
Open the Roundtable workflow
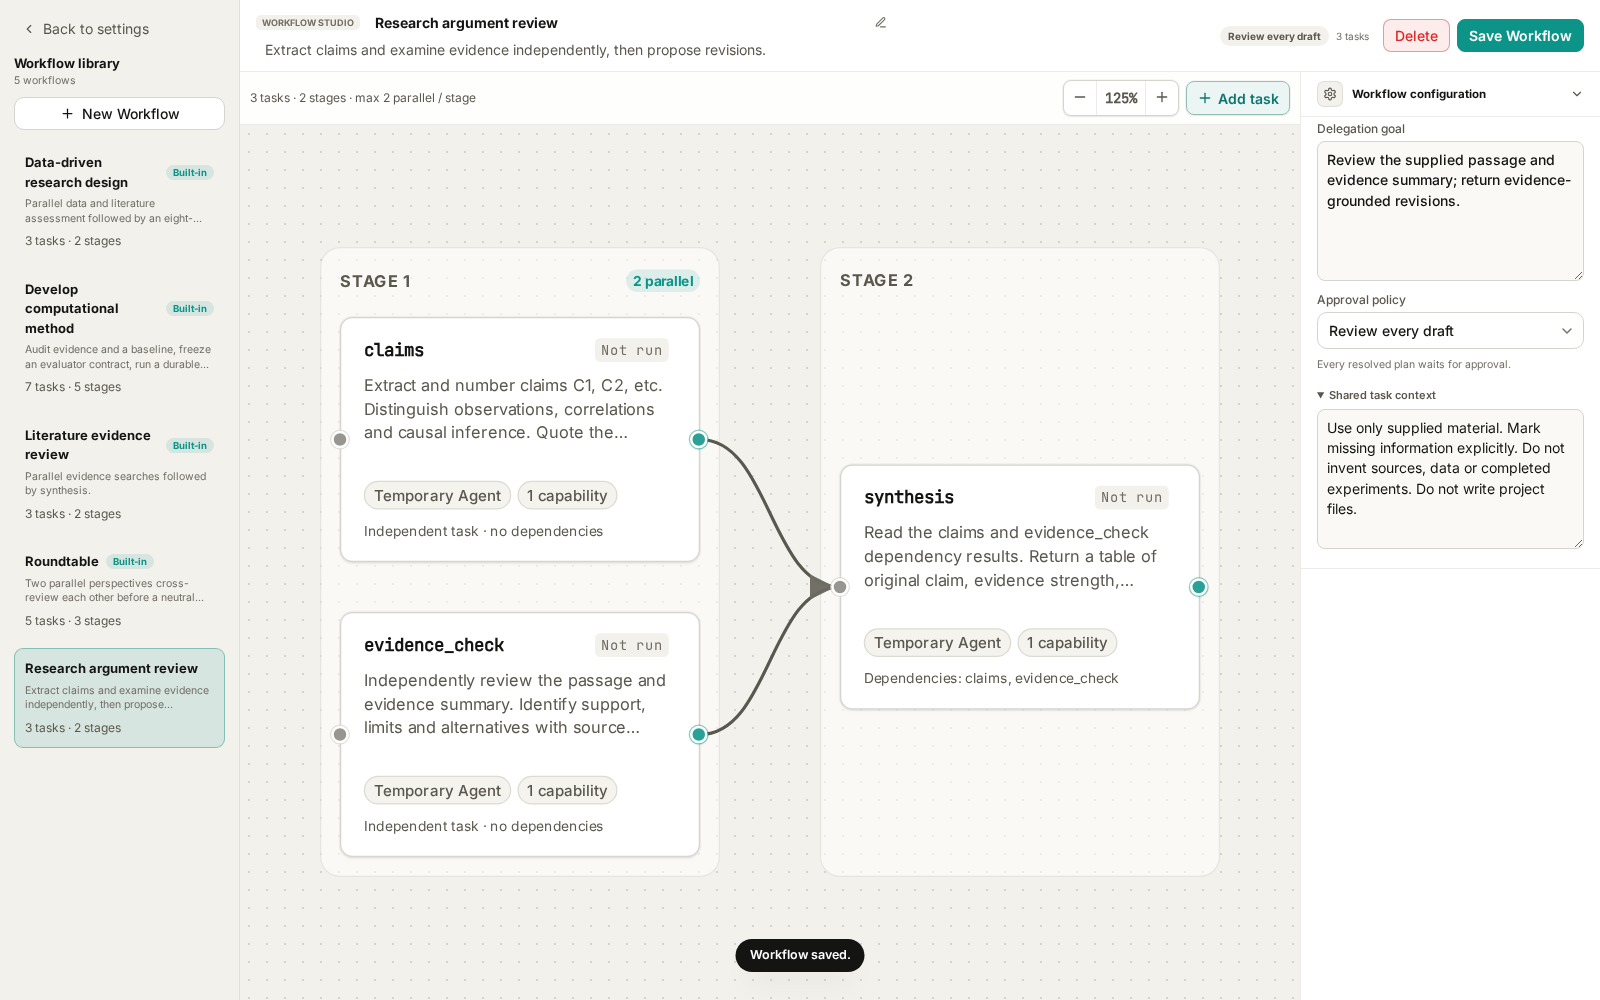click(x=119, y=591)
